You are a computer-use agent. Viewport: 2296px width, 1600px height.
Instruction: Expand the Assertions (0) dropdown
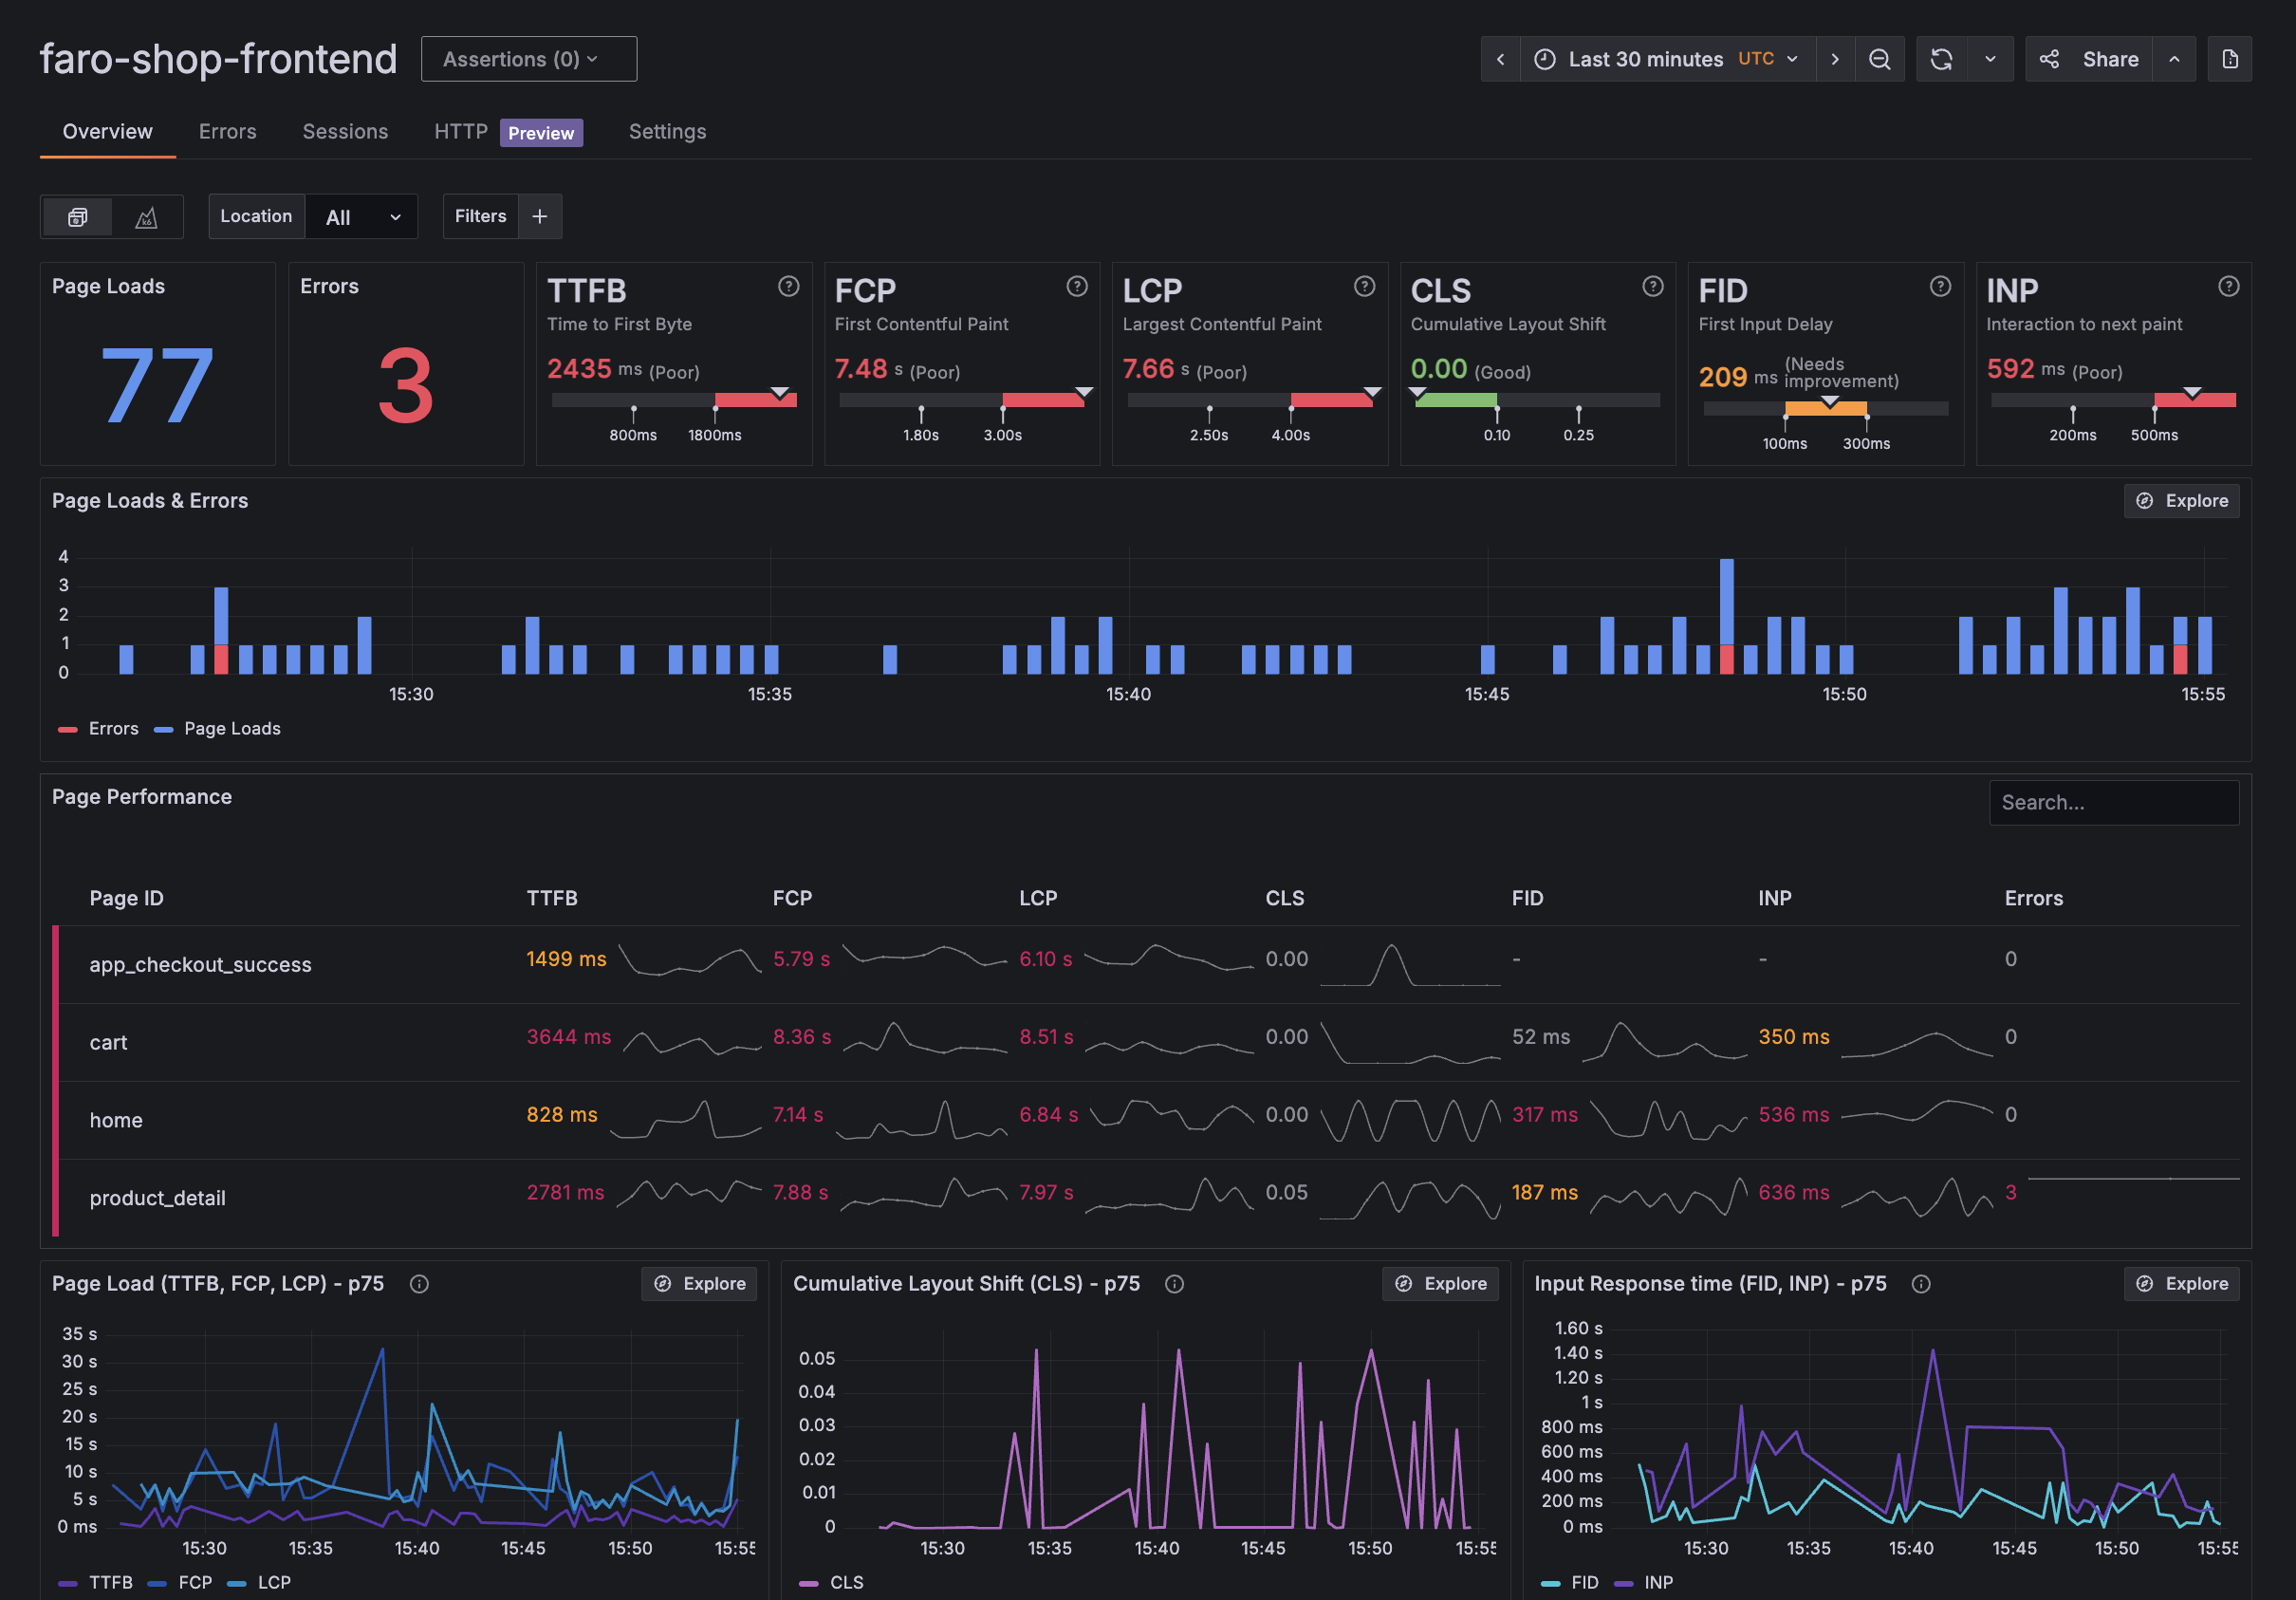point(528,59)
